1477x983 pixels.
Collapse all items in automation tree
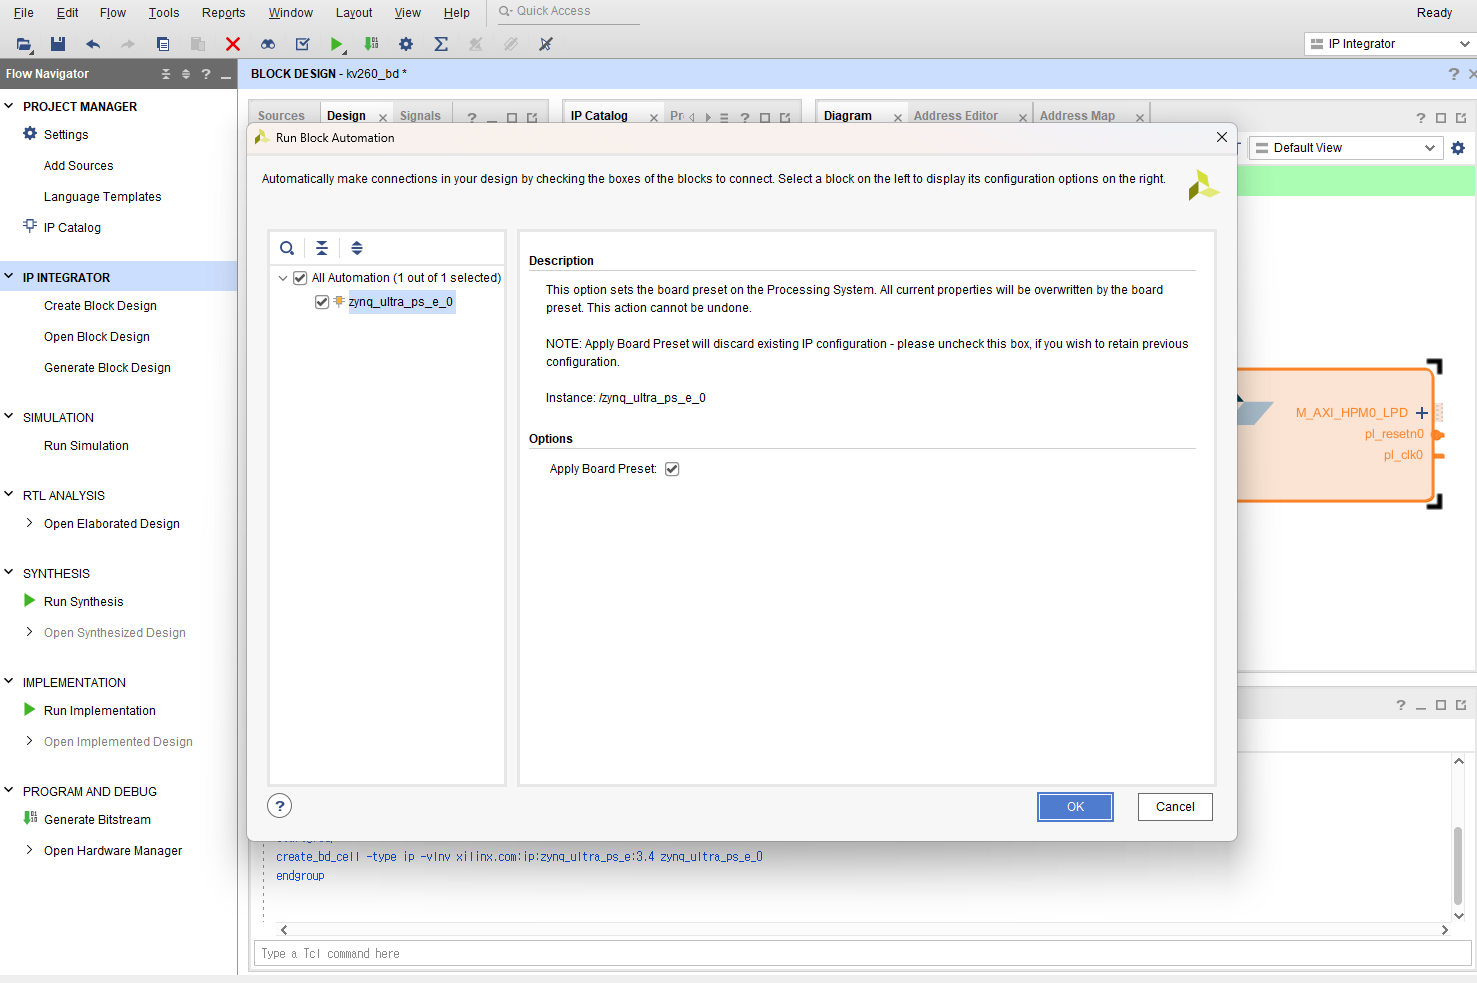click(x=322, y=248)
